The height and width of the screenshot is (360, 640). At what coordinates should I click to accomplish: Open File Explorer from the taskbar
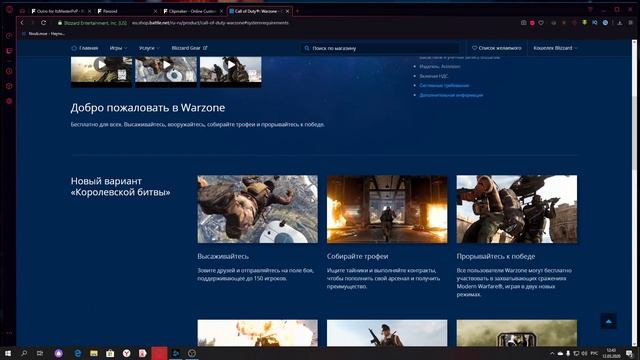(x=94, y=353)
